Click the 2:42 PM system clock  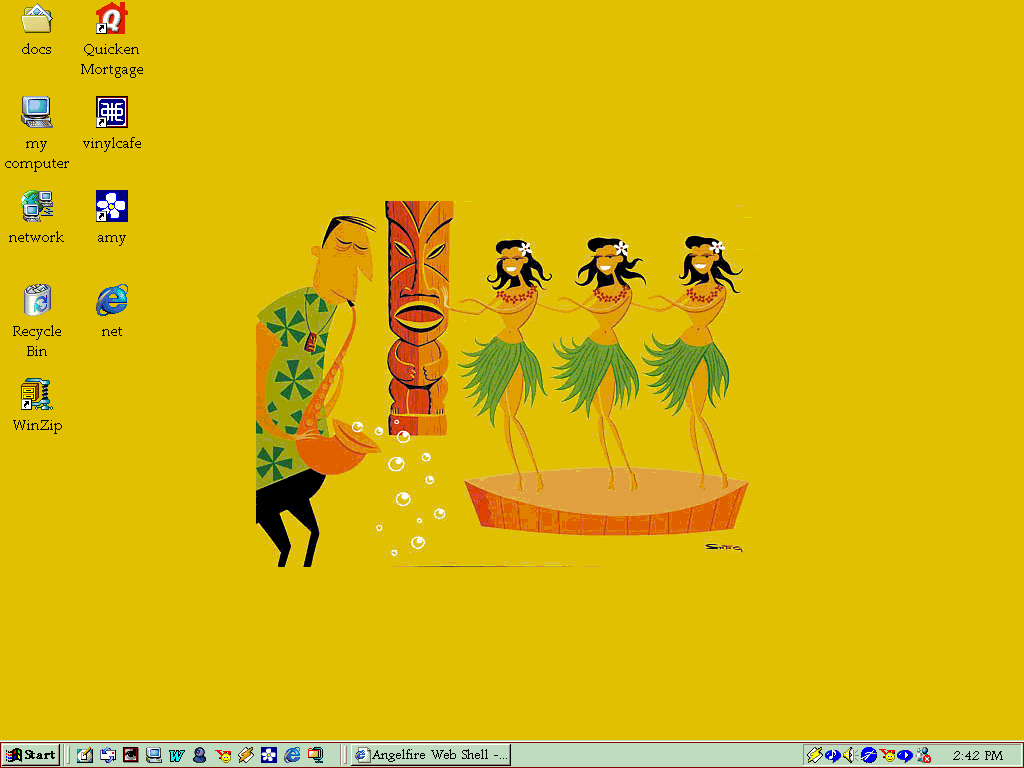coord(977,755)
